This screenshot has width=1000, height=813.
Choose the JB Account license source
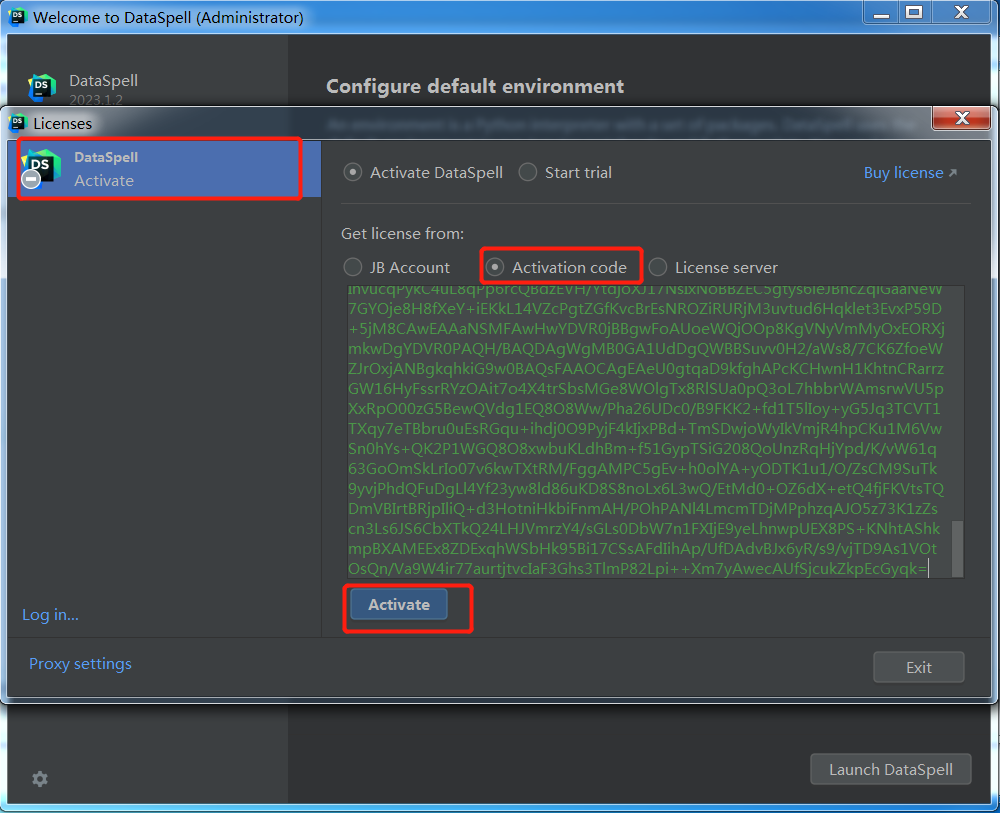coord(353,267)
